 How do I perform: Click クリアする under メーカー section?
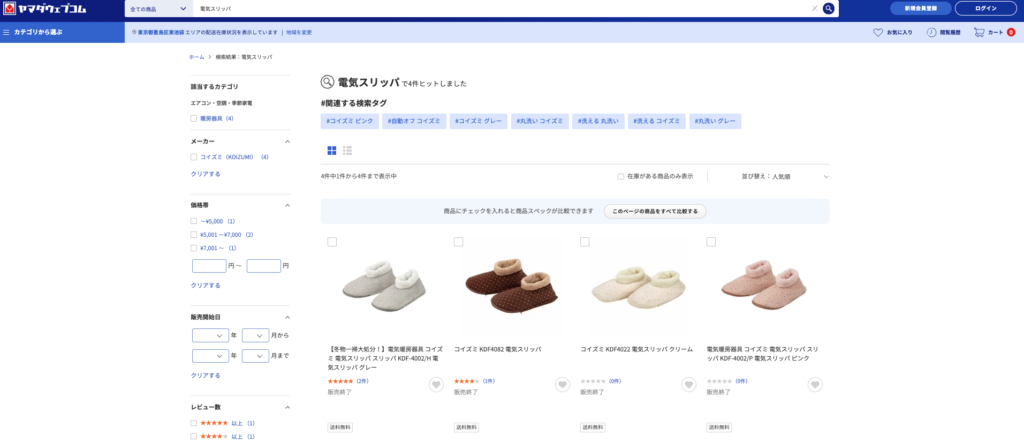[x=206, y=174]
